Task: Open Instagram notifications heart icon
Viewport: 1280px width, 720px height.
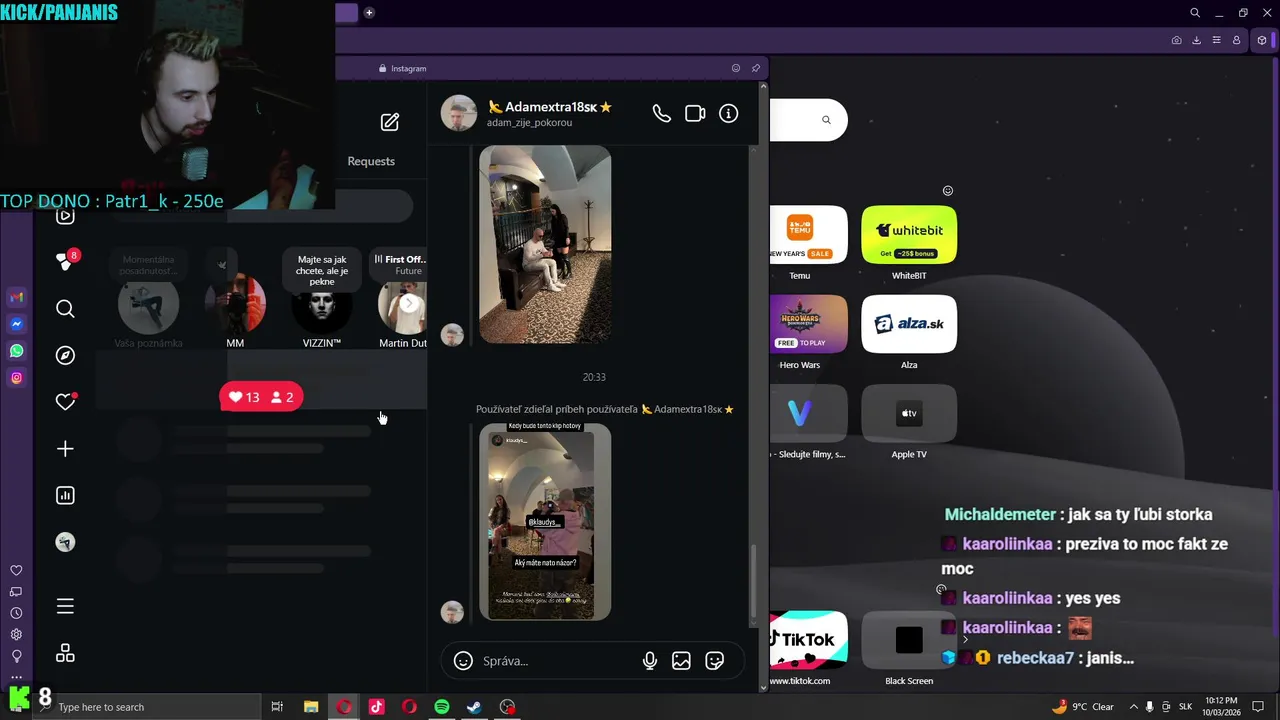Action: coord(65,402)
